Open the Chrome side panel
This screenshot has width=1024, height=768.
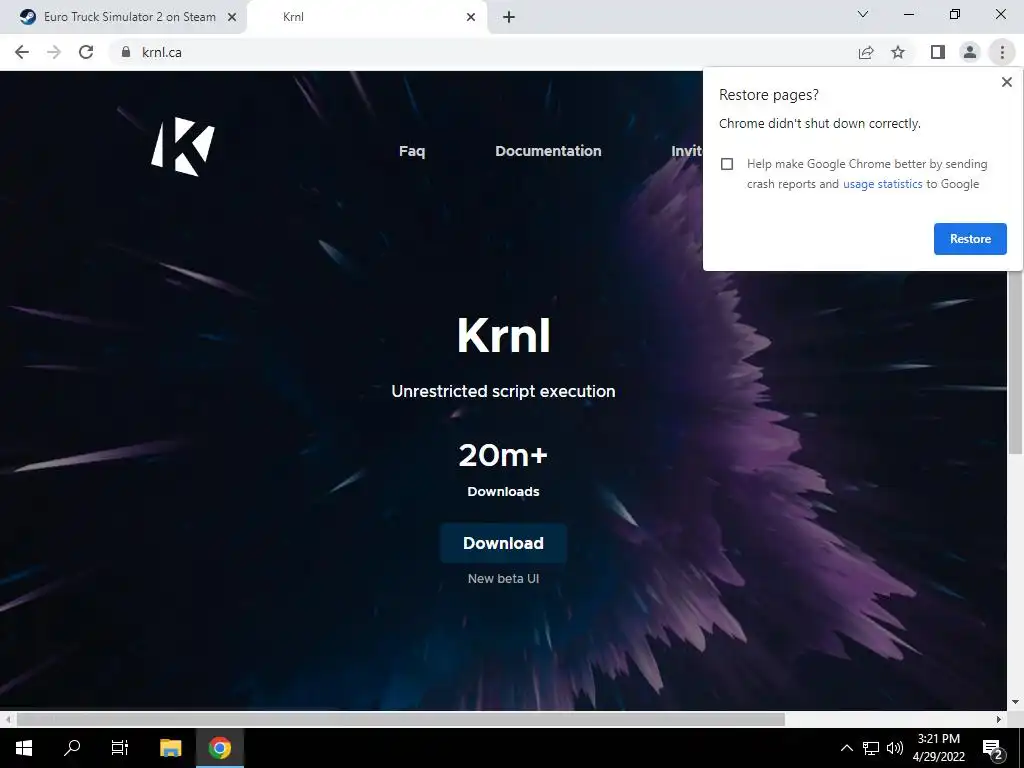click(938, 52)
